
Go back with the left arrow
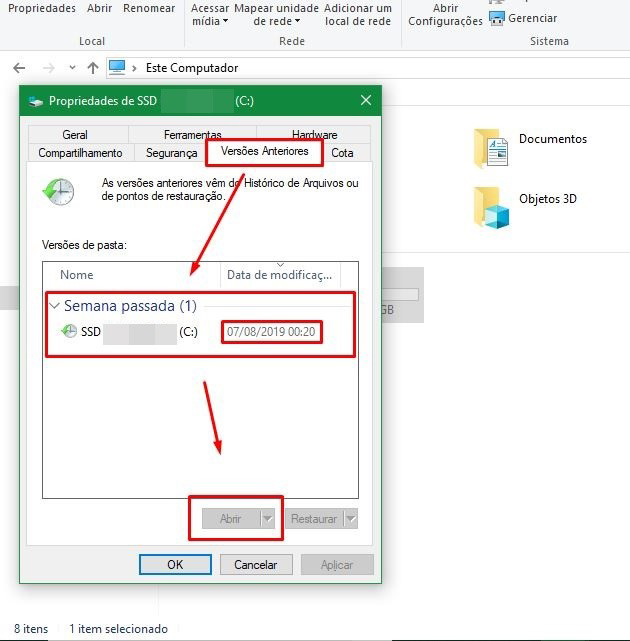(x=19, y=68)
